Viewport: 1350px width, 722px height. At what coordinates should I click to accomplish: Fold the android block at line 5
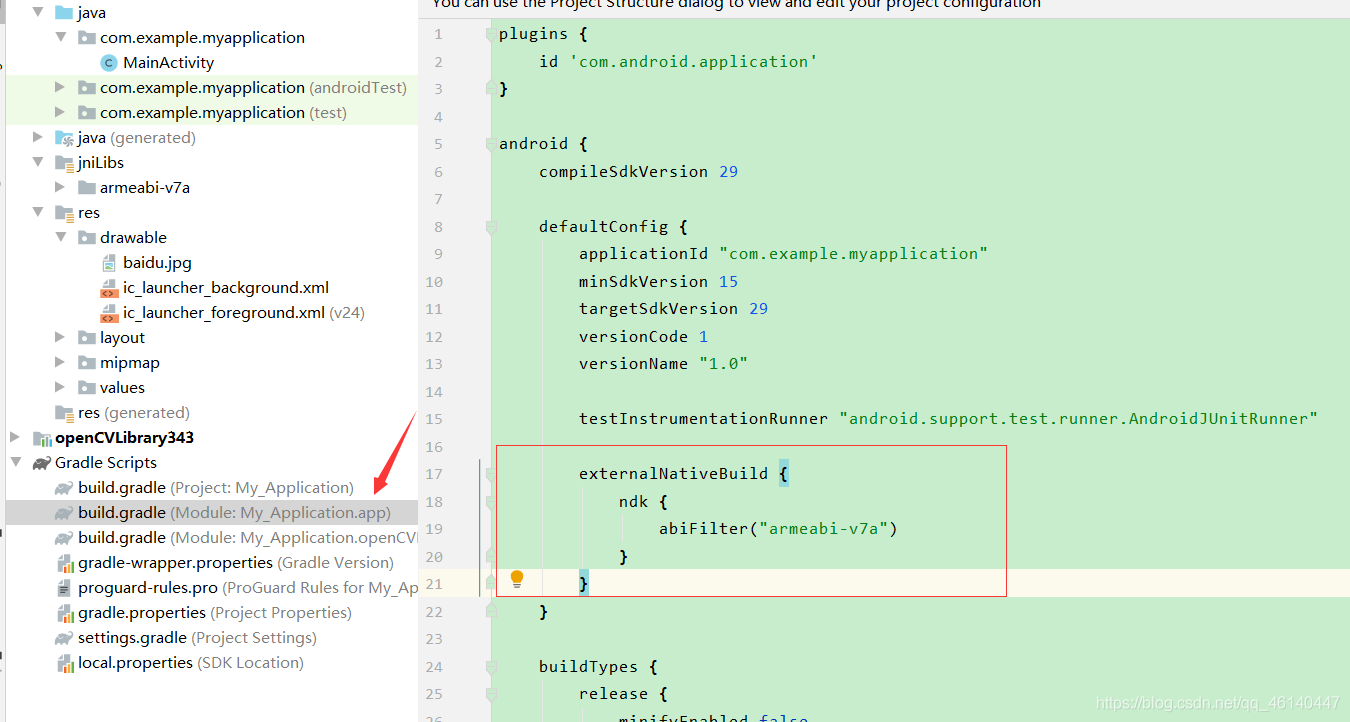[490, 144]
